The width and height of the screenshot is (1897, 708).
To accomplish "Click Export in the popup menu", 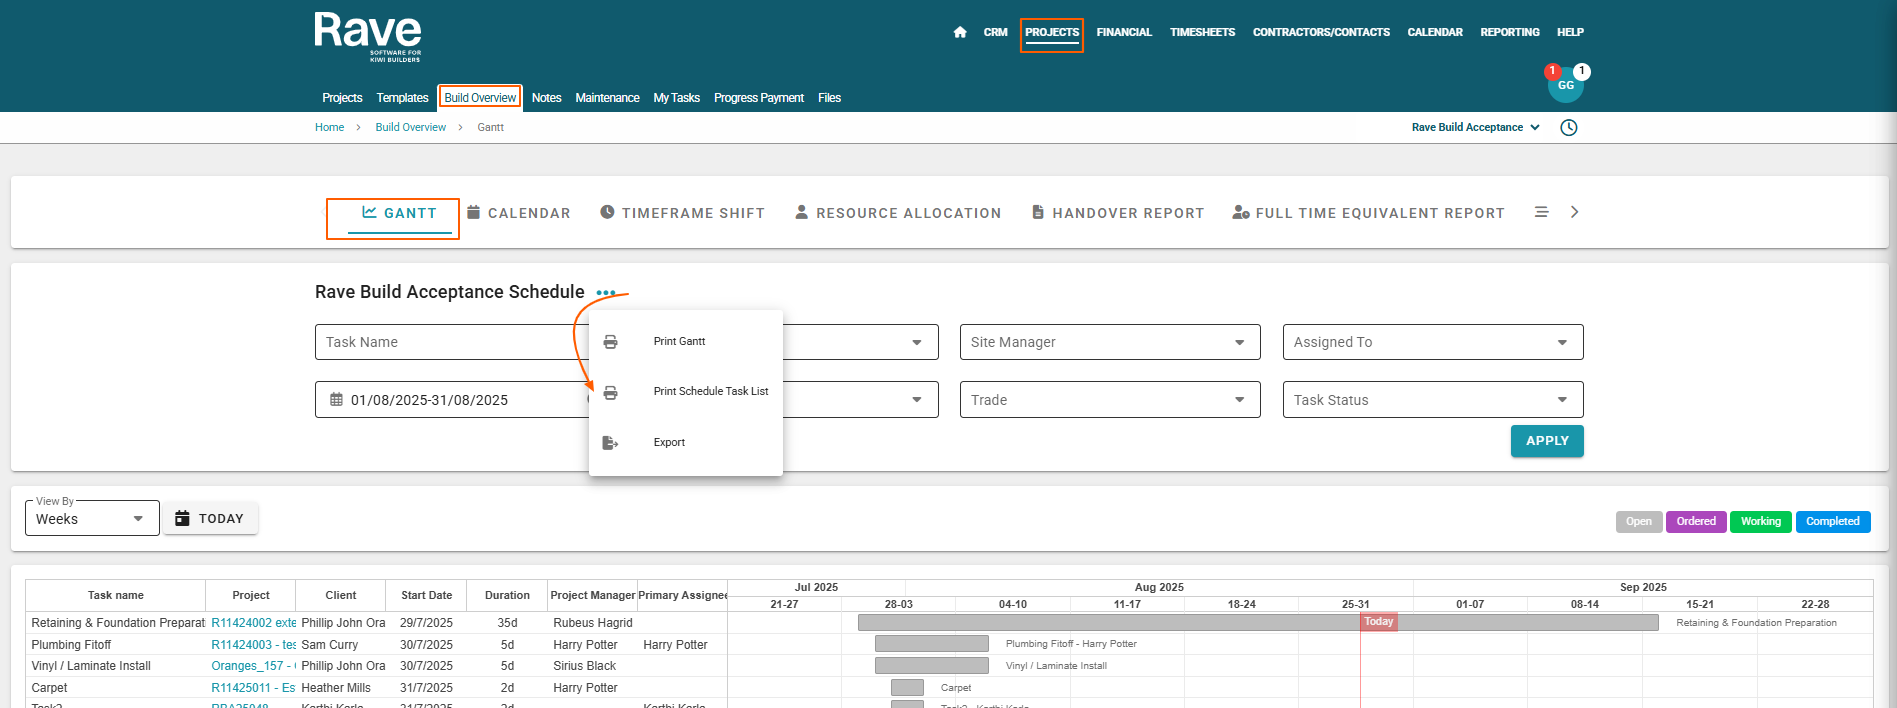I will click(669, 443).
